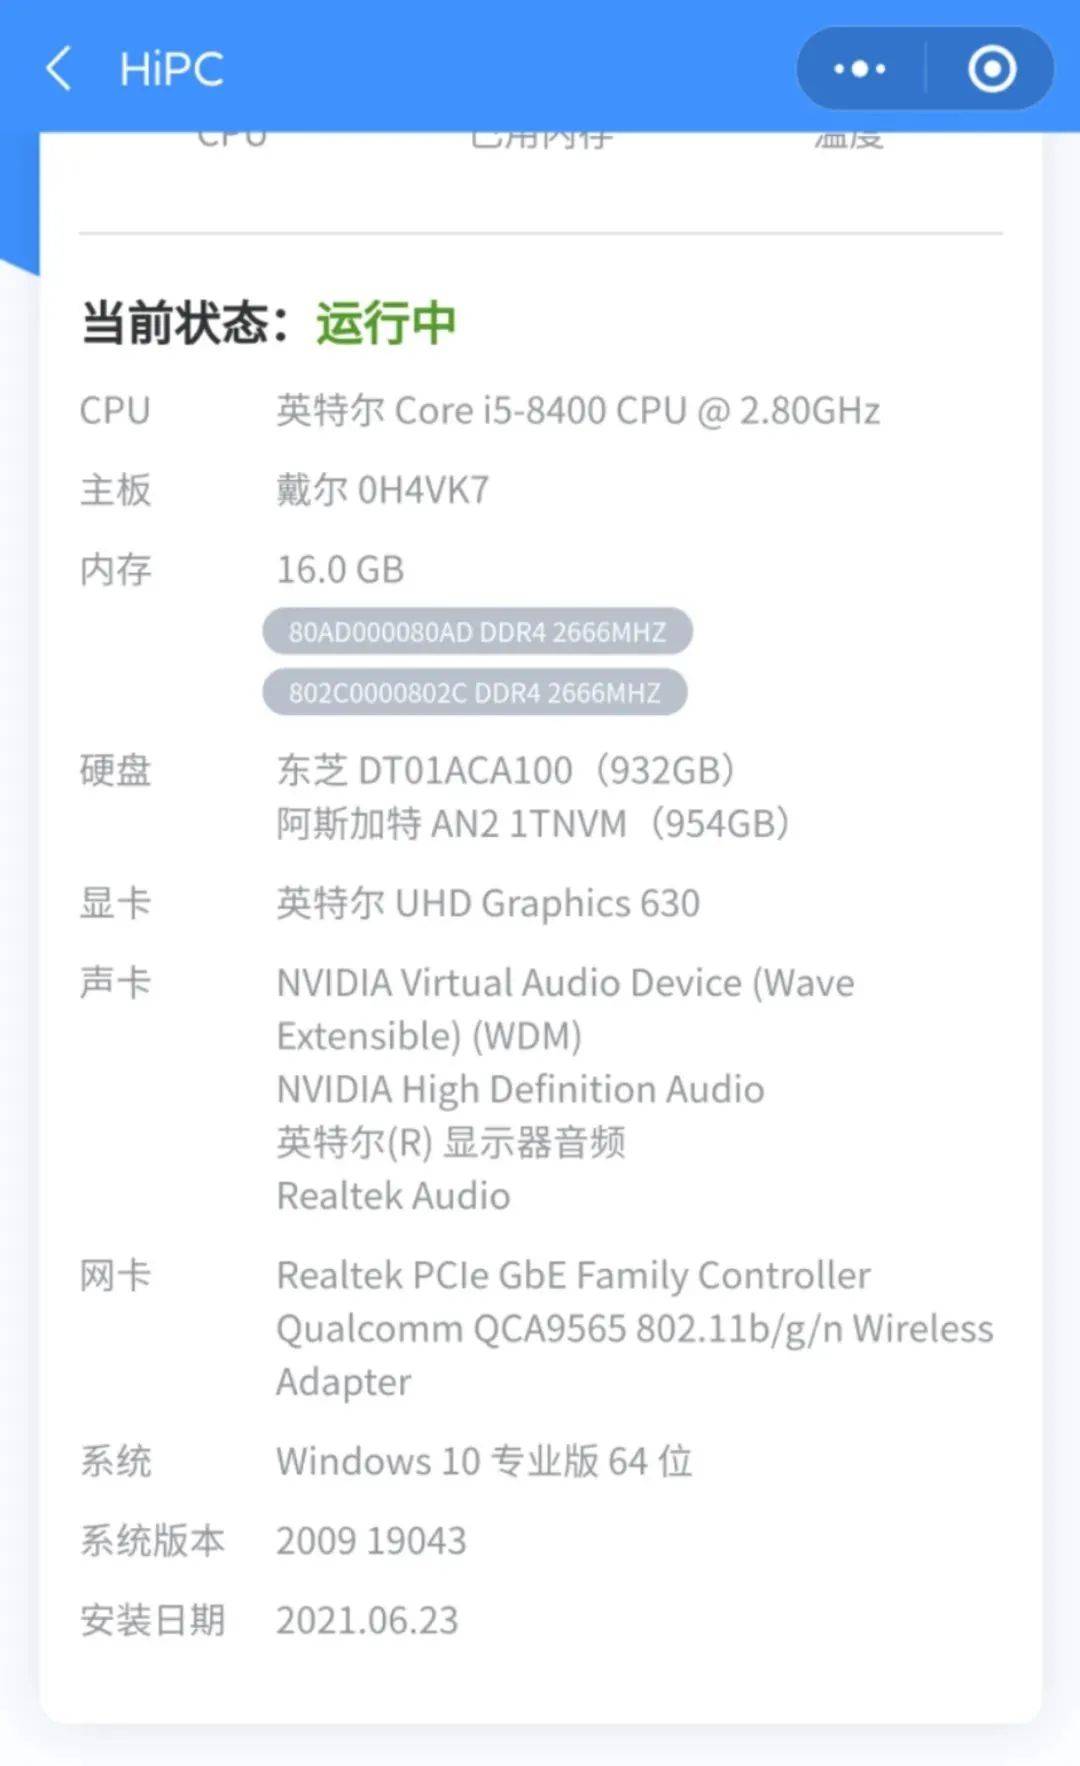Select the 80AD000080AD DDR4 2666MHZ memory tag
Image resolution: width=1080 pixels, height=1766 pixels.
point(477,632)
